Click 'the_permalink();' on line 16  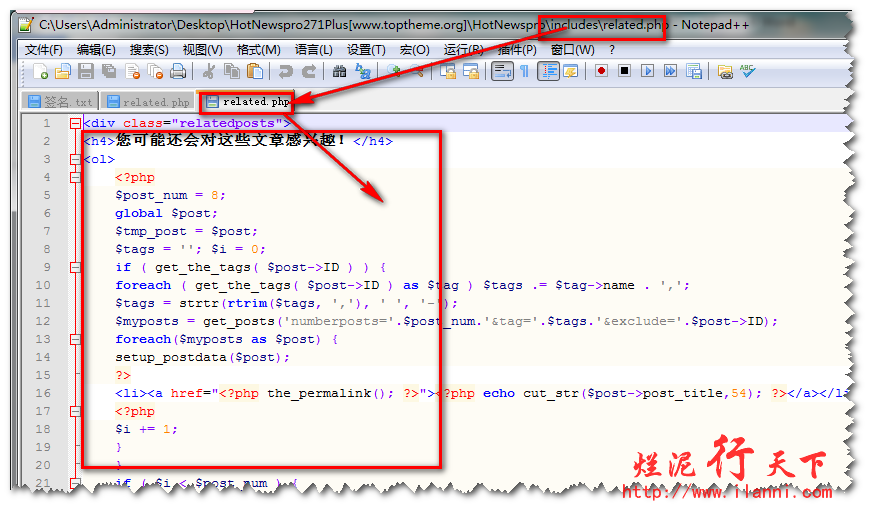pos(330,394)
